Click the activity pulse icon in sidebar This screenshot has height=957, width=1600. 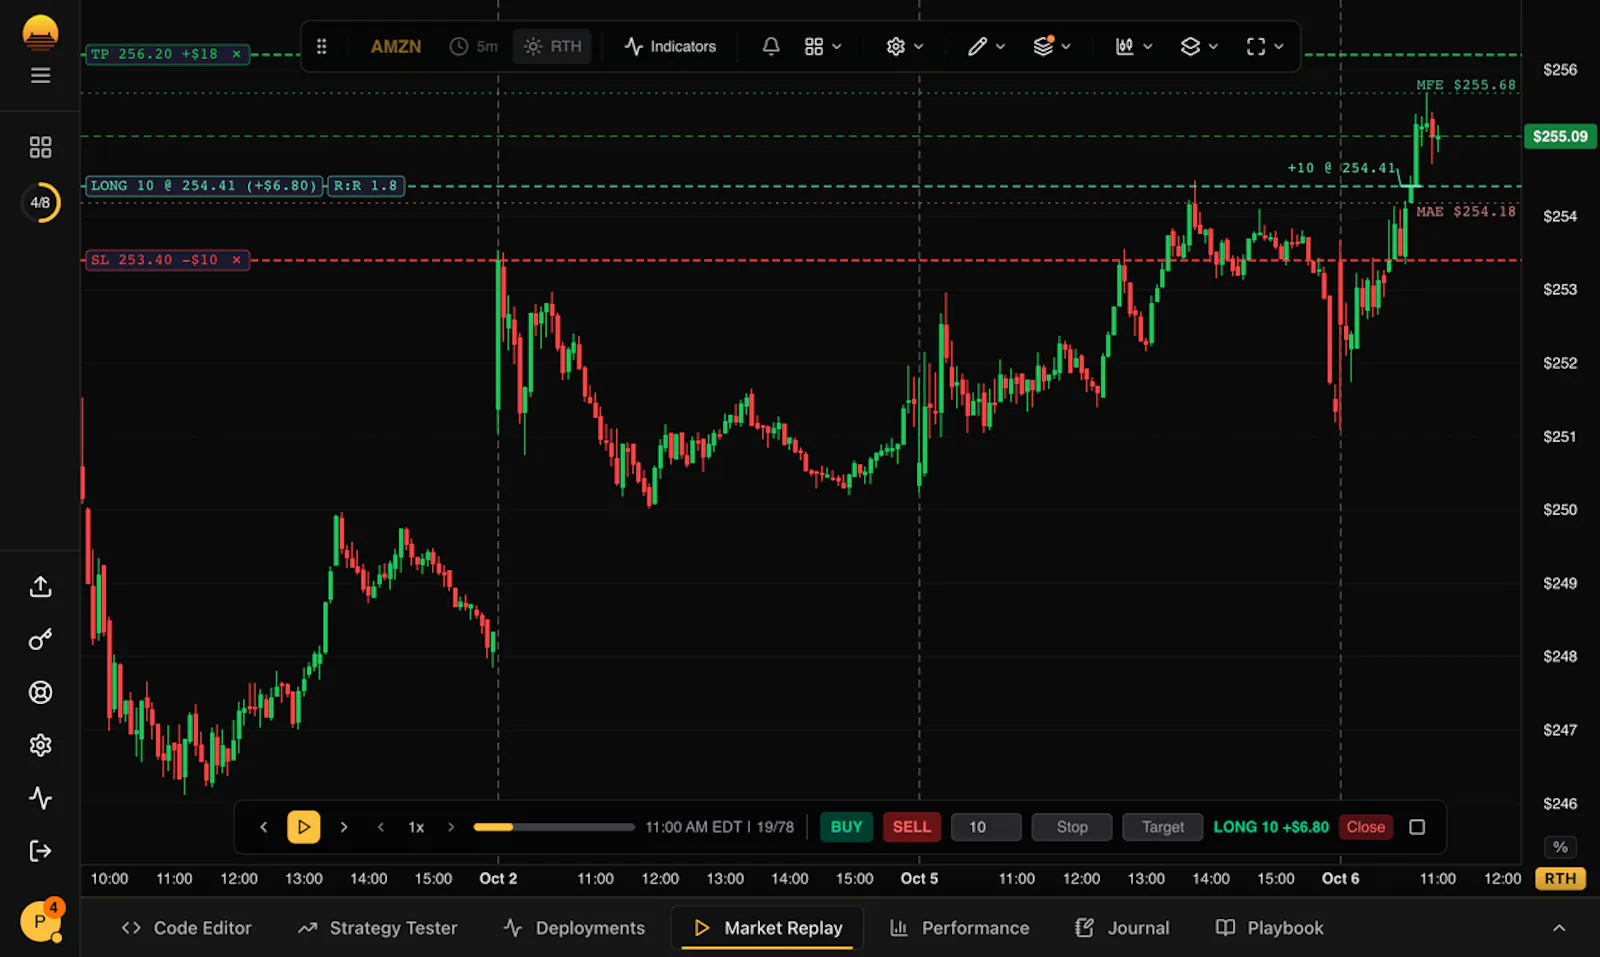40,798
